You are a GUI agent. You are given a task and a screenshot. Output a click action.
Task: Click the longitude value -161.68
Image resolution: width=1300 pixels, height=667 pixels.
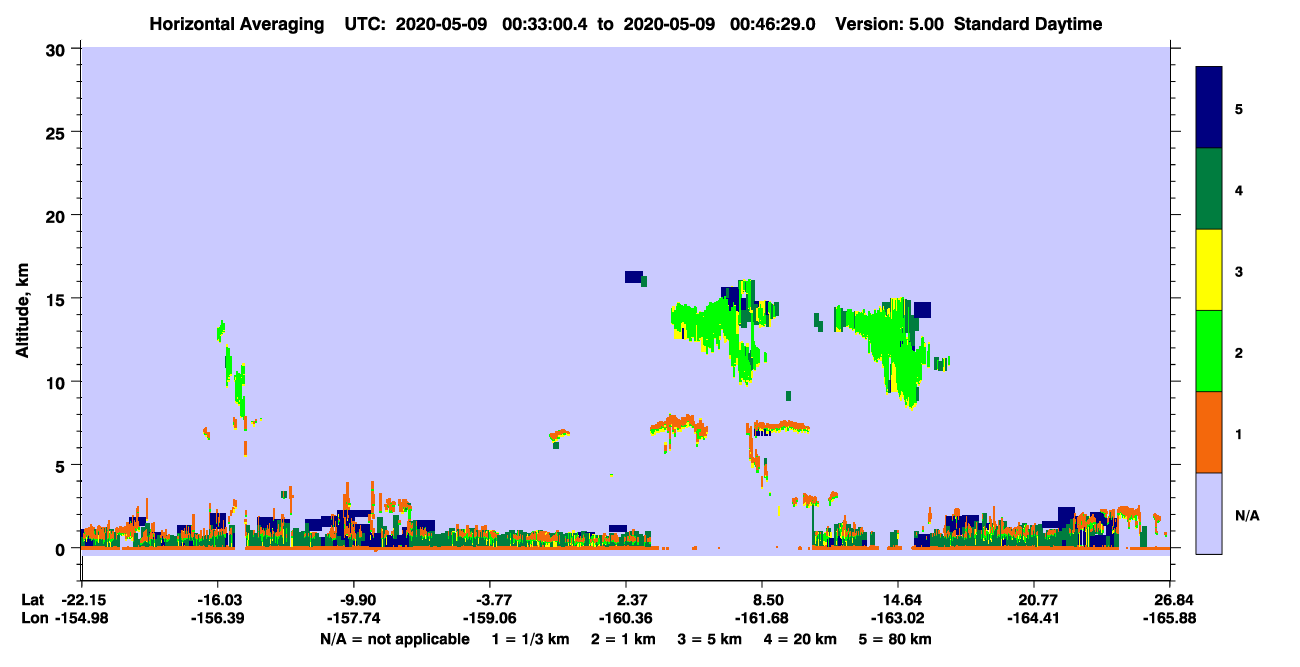pos(763,618)
